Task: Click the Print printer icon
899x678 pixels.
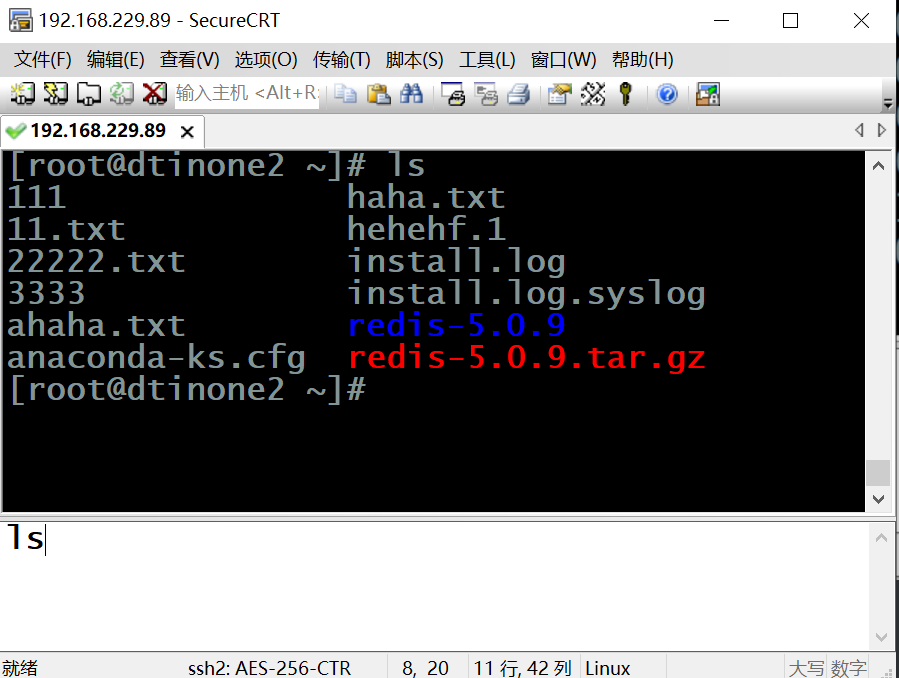Action: point(518,94)
